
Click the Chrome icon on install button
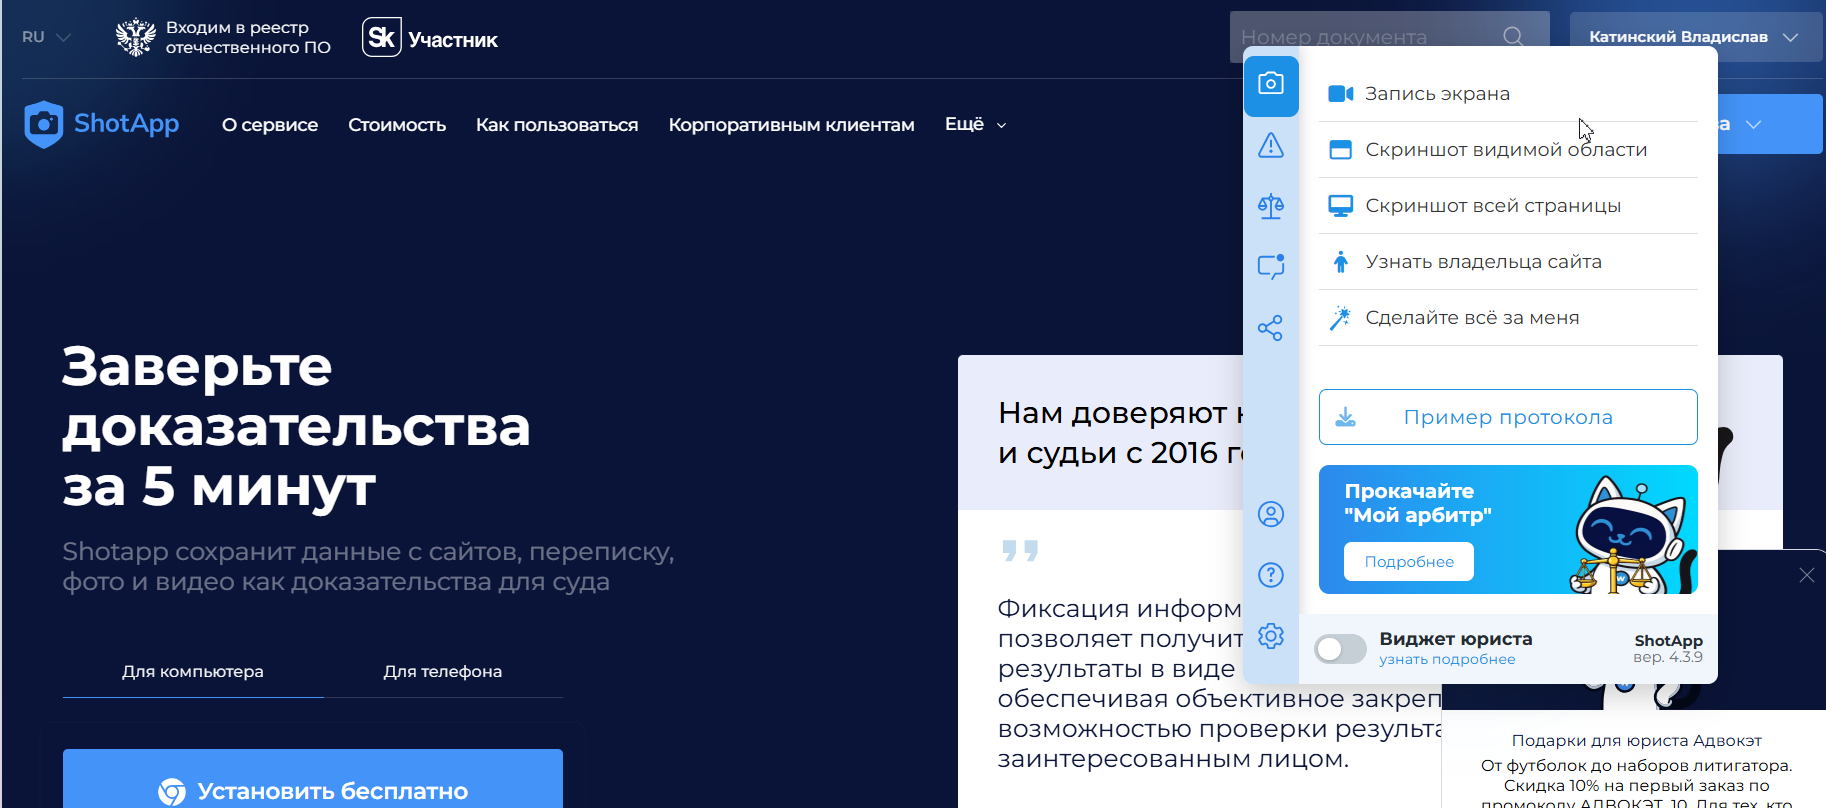(x=172, y=792)
